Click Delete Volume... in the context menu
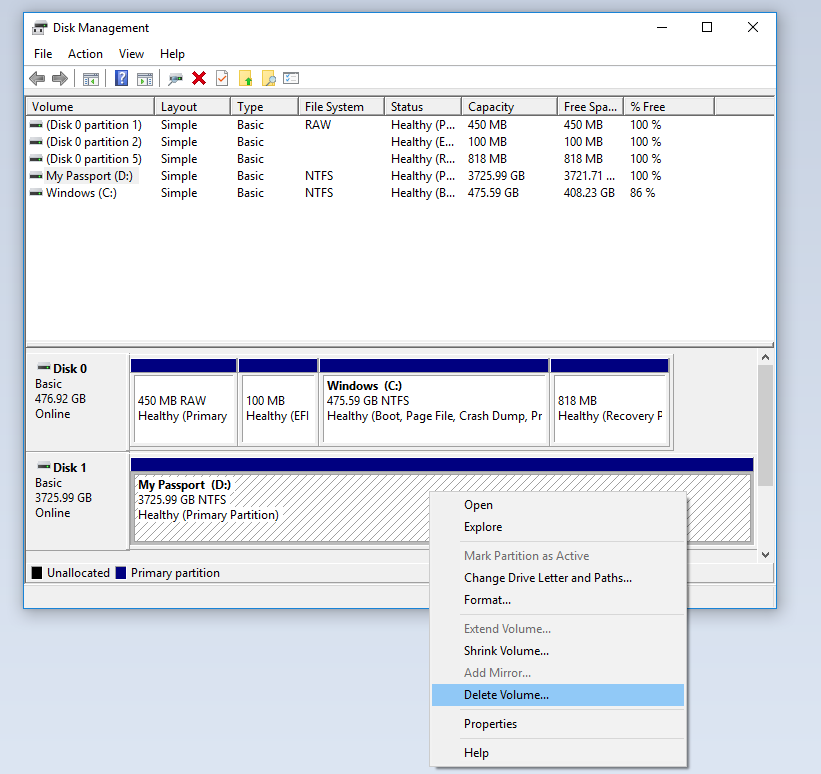This screenshot has width=821, height=774. 558,695
